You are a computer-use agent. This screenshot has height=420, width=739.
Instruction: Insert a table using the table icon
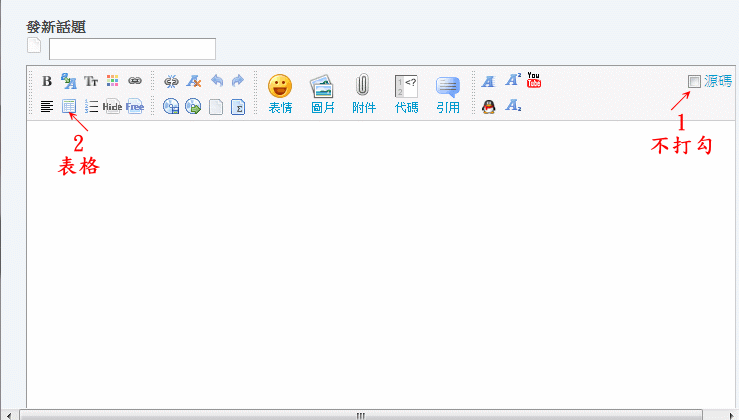pos(69,106)
